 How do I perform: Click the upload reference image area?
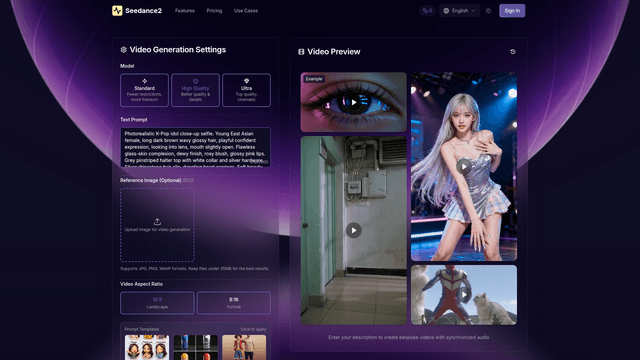coord(157,225)
